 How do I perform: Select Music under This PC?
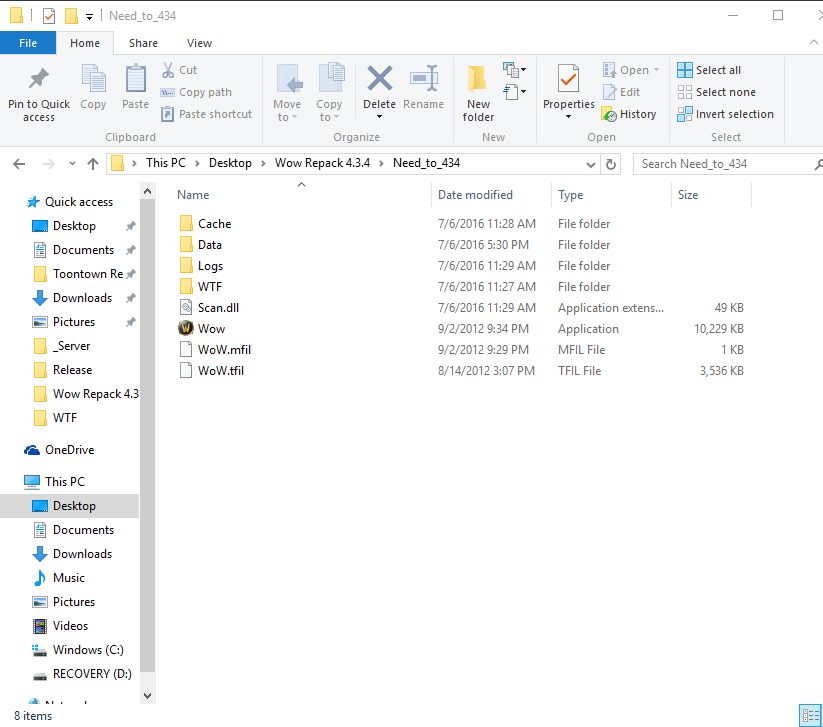(x=59, y=578)
